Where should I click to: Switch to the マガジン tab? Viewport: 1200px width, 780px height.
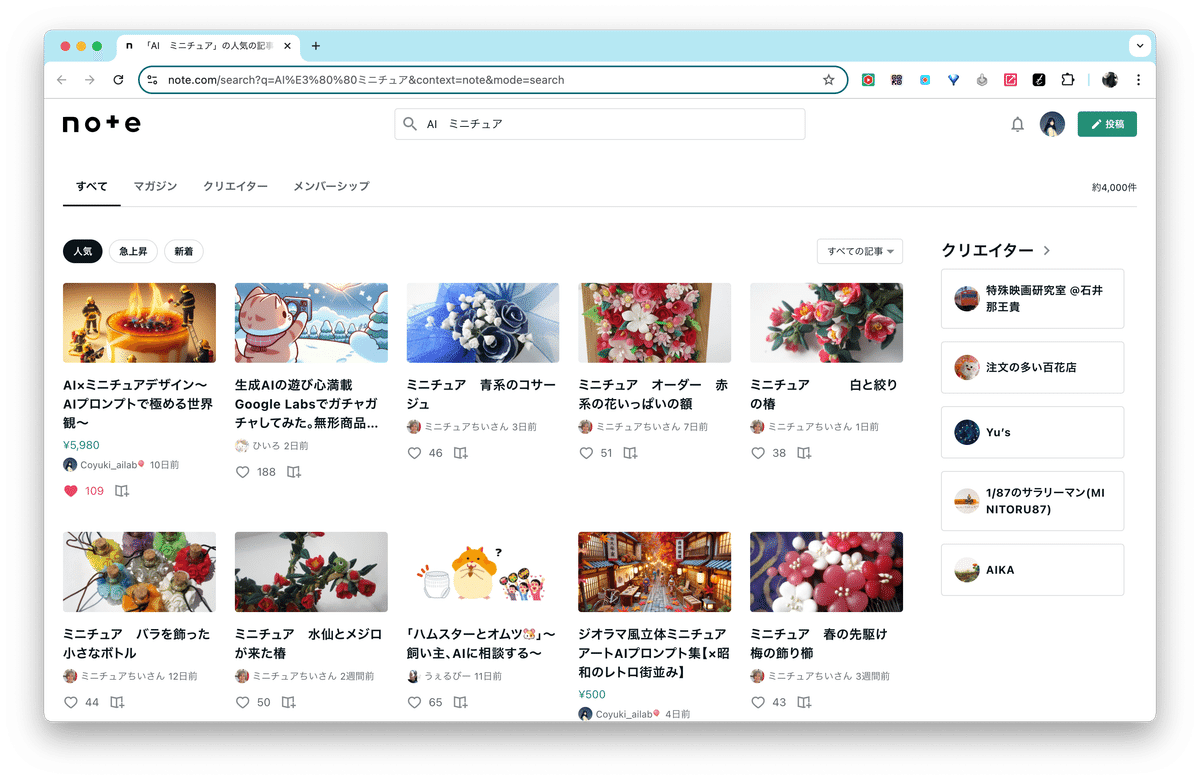pyautogui.click(x=155, y=186)
